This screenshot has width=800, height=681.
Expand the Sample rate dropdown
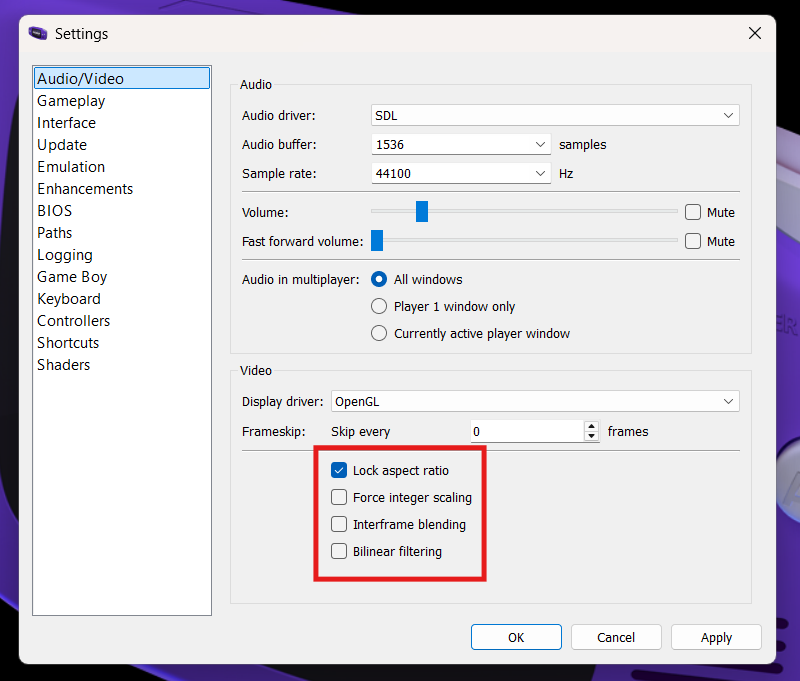[461, 173]
